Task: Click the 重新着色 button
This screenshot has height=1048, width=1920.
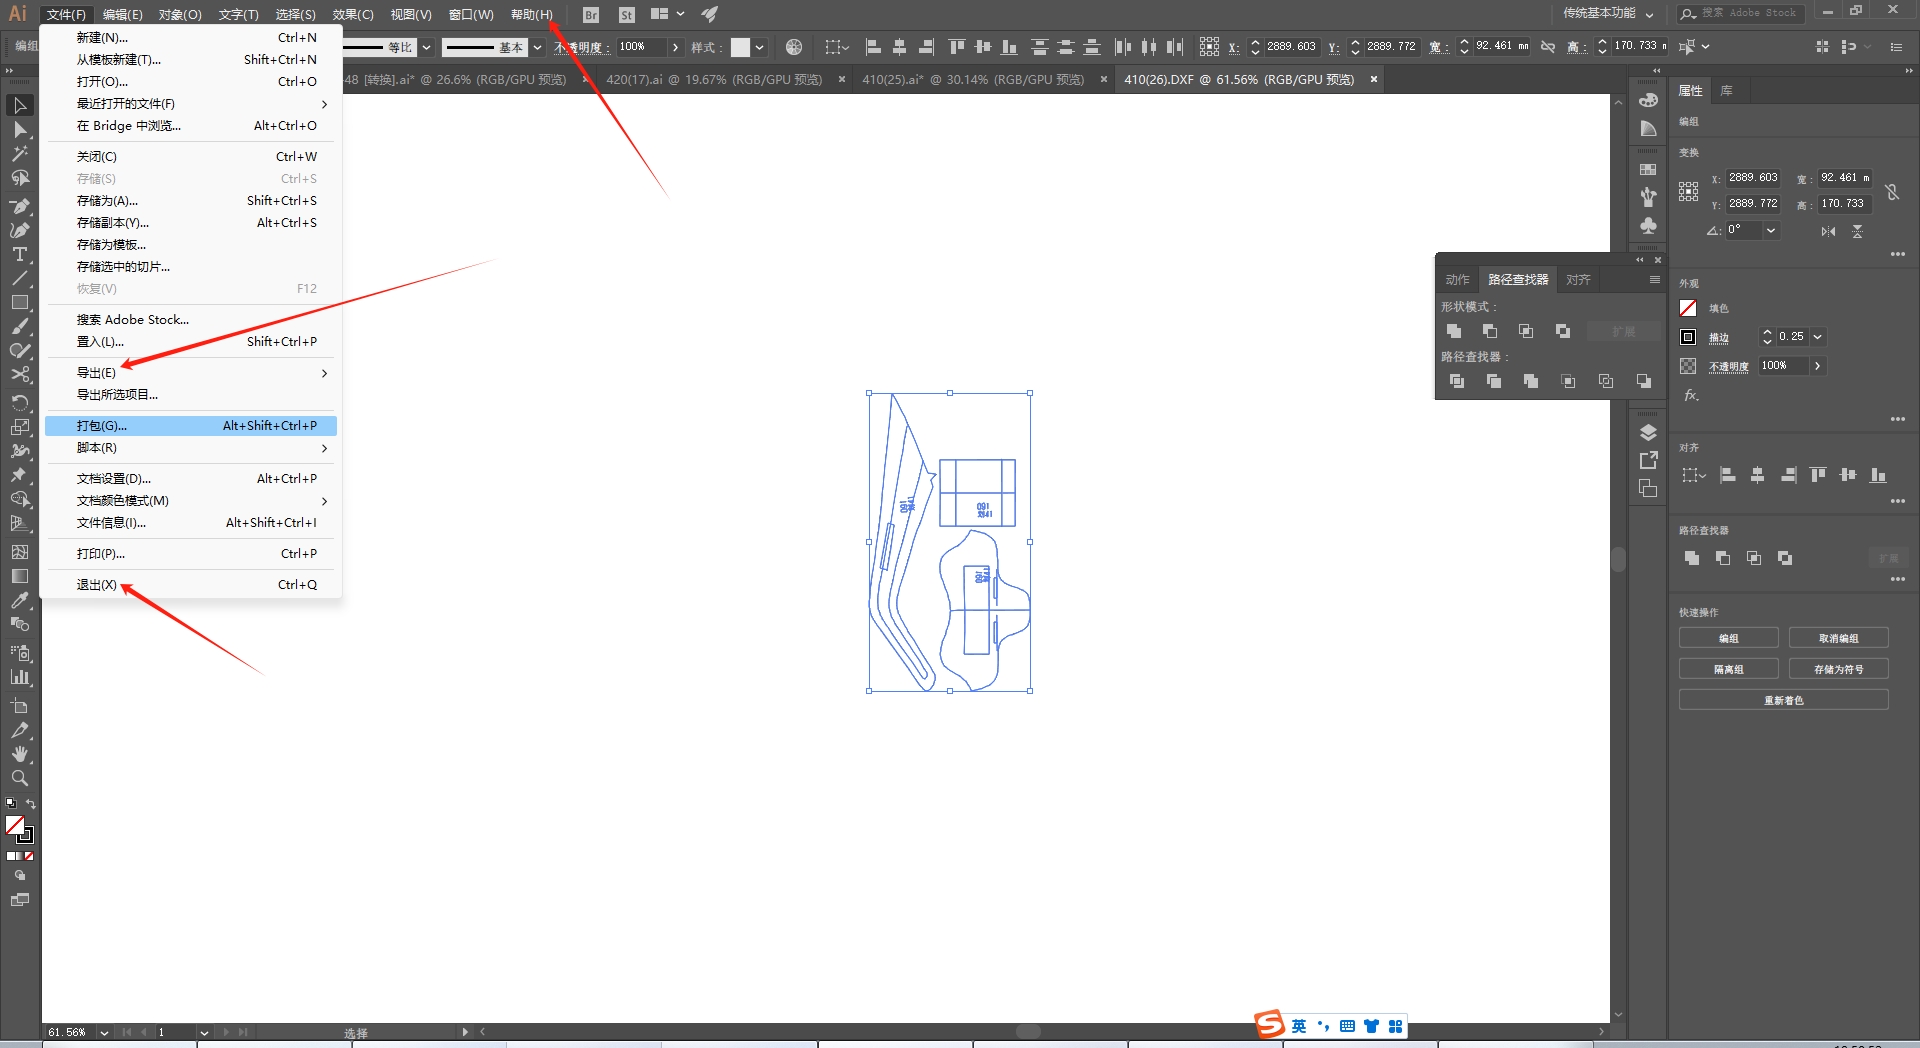Action: click(1783, 700)
